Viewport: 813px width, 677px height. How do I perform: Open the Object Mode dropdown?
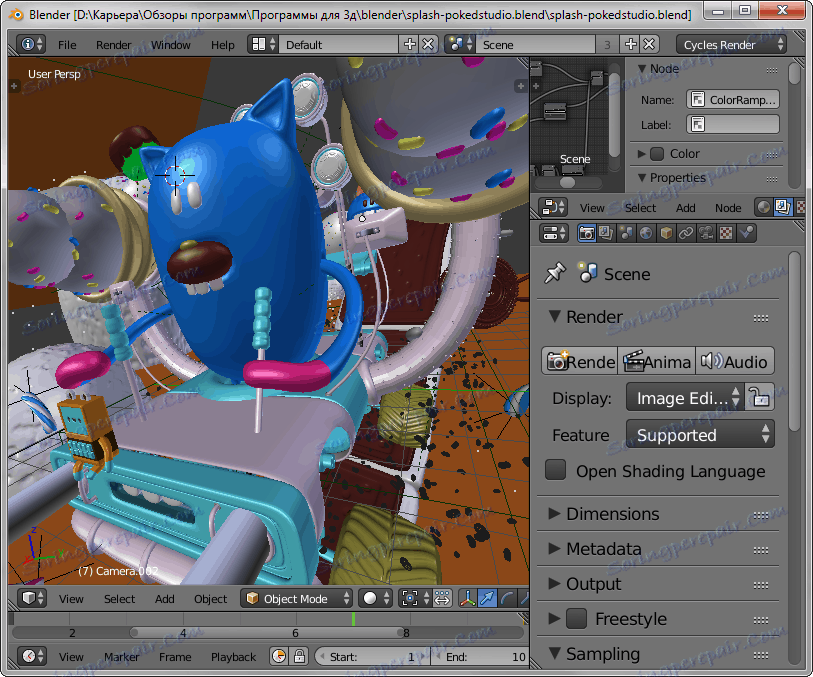(x=298, y=598)
